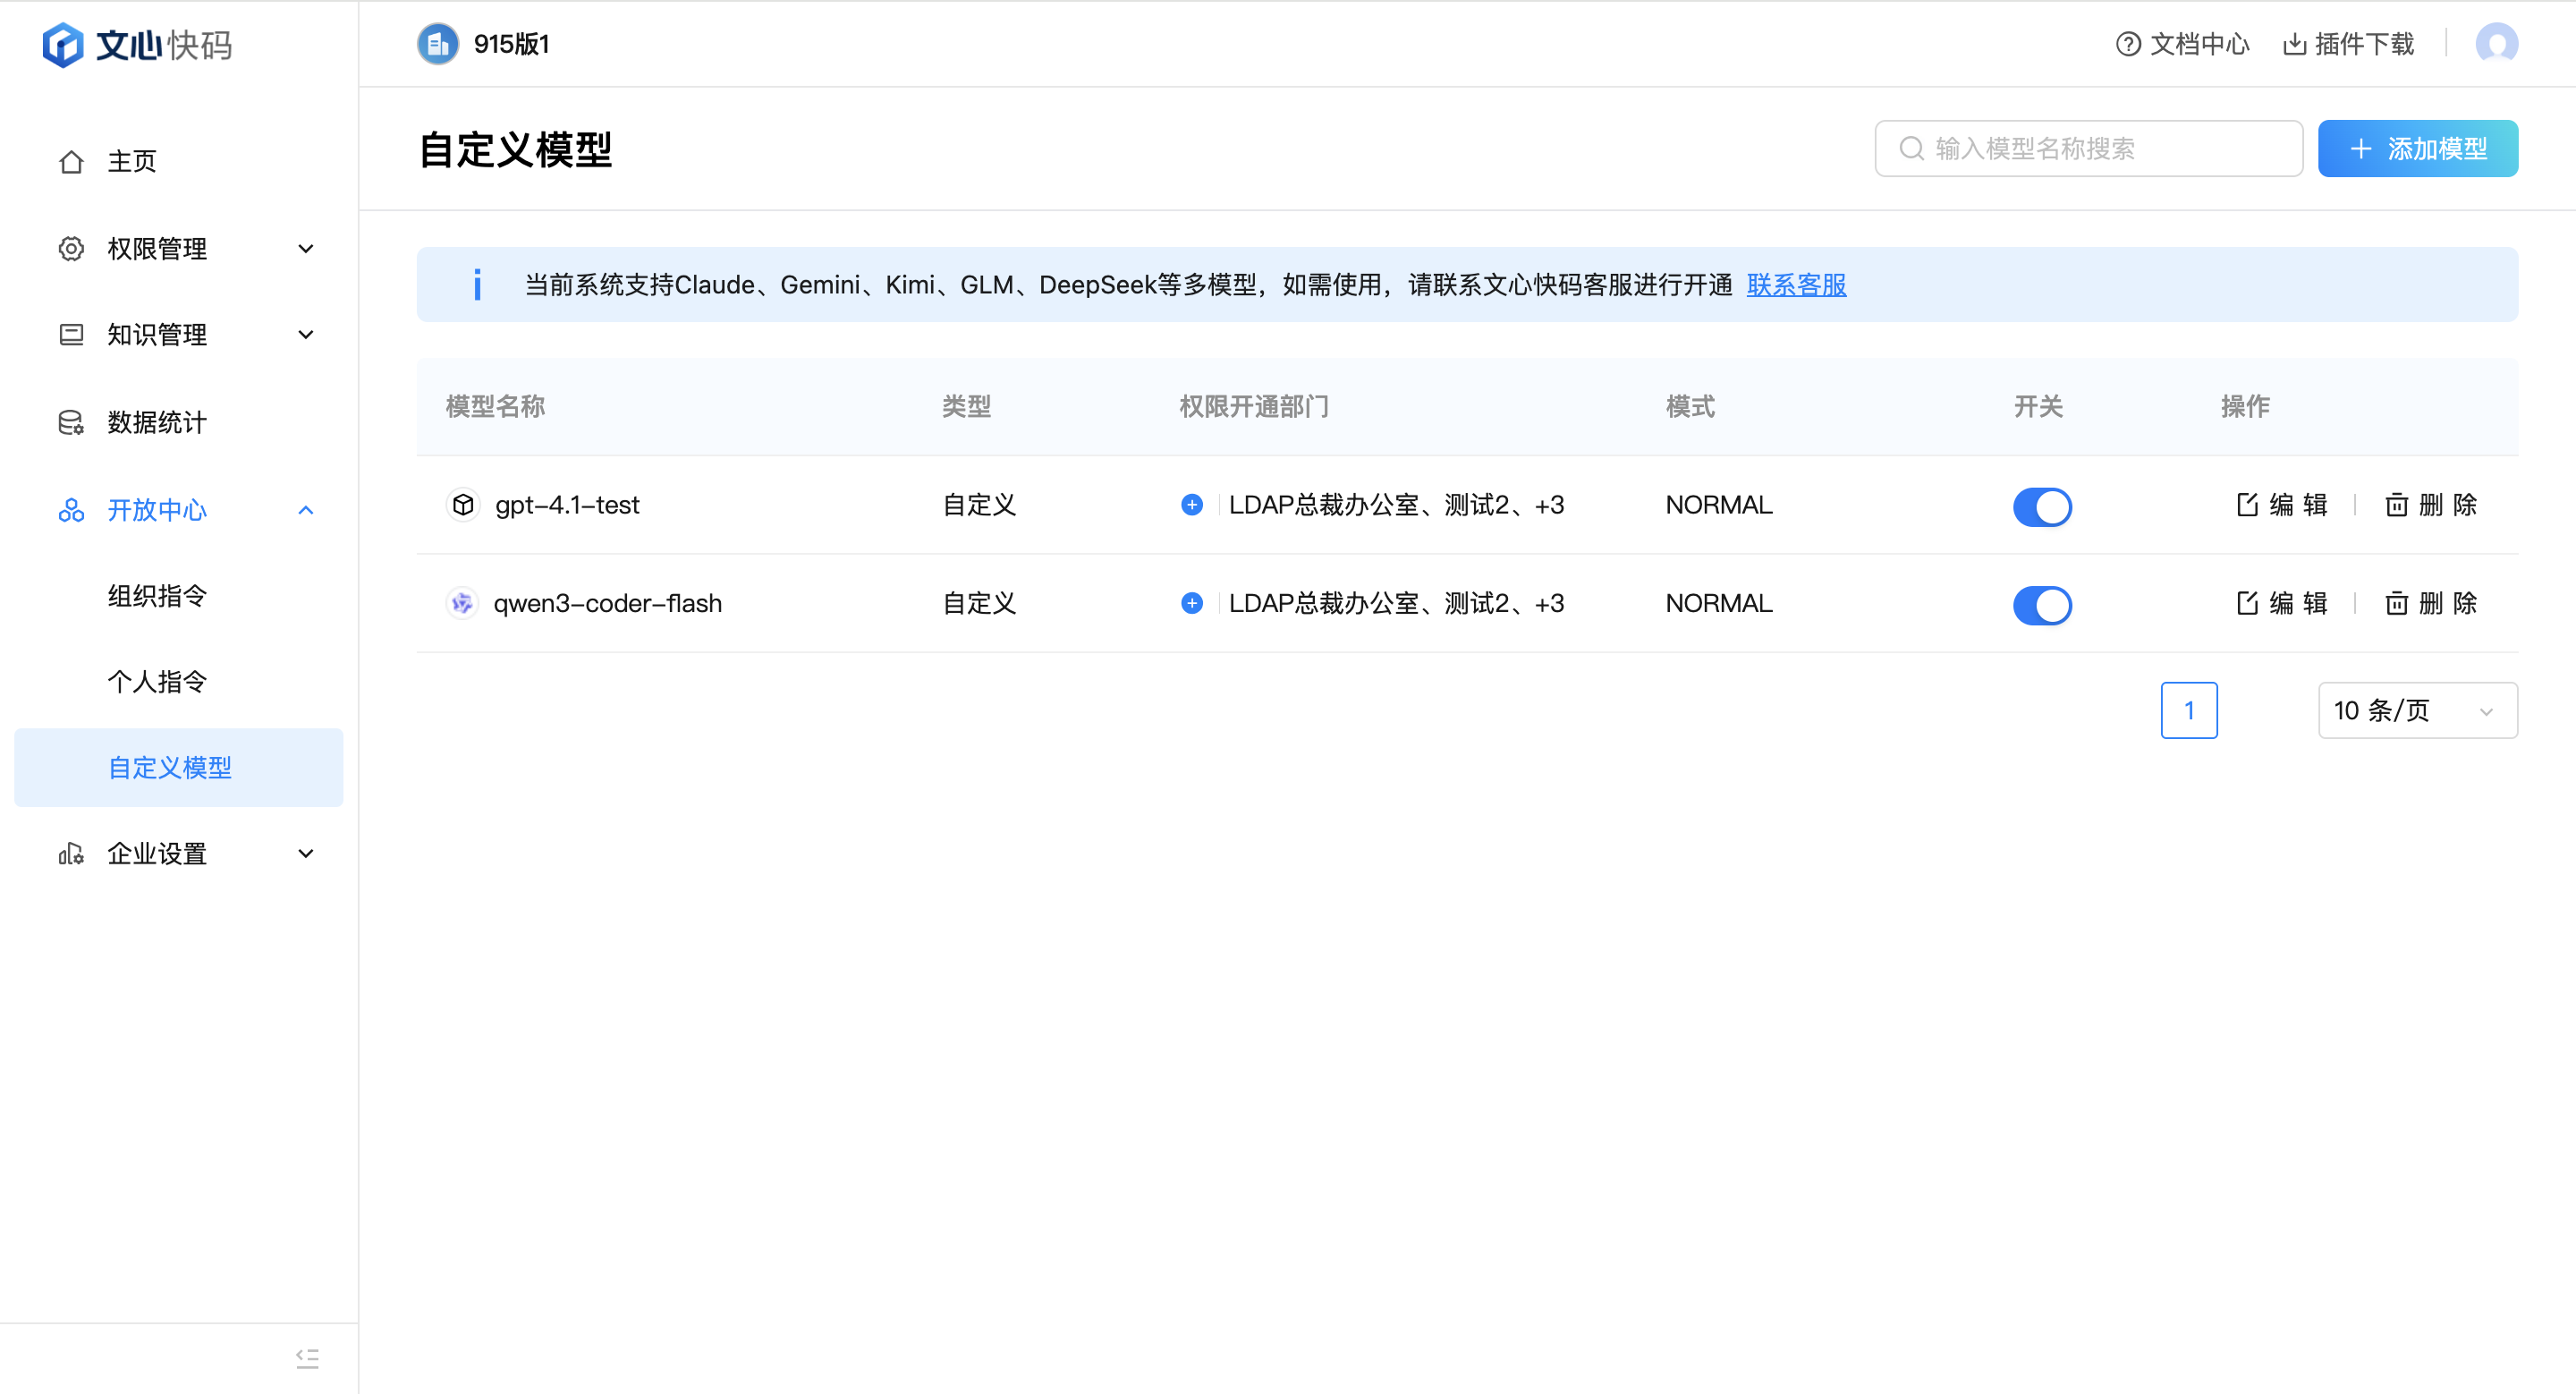Viewport: 2576px width, 1394px height.
Task: Click the blue plus icon in gpt-4.1-test row
Action: [x=1191, y=505]
